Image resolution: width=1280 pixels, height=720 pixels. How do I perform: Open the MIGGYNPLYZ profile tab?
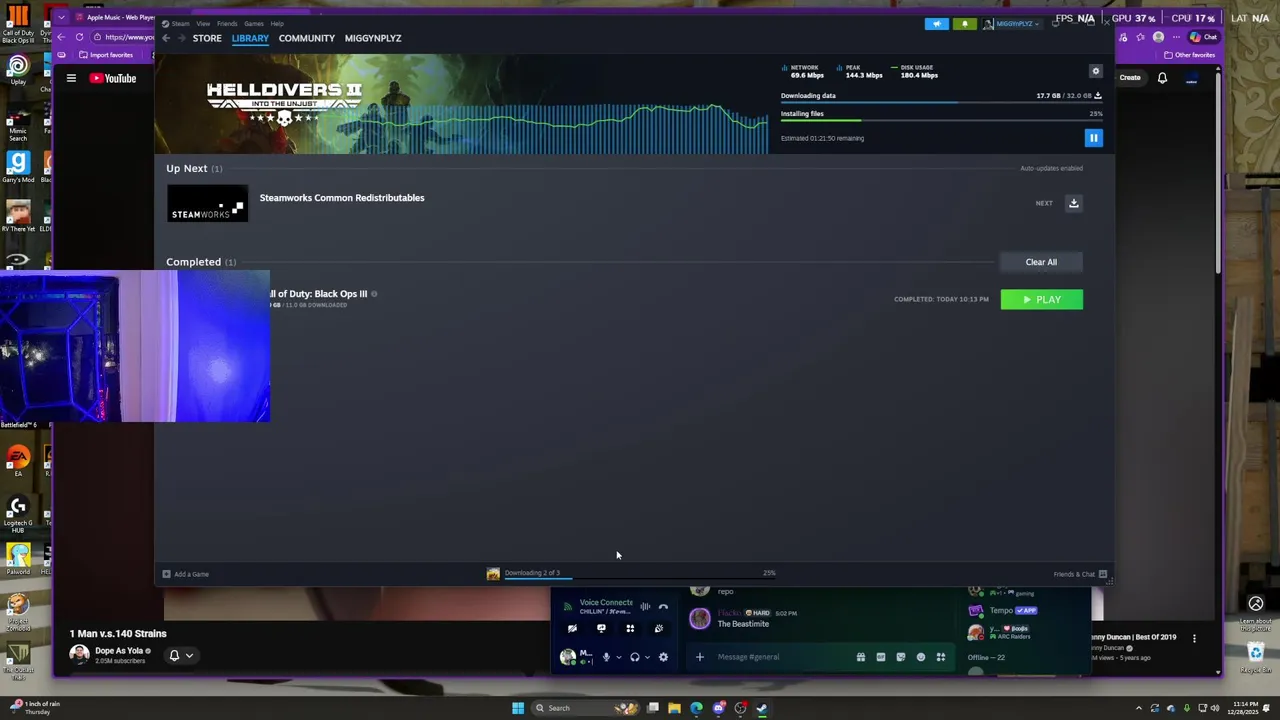click(x=373, y=38)
